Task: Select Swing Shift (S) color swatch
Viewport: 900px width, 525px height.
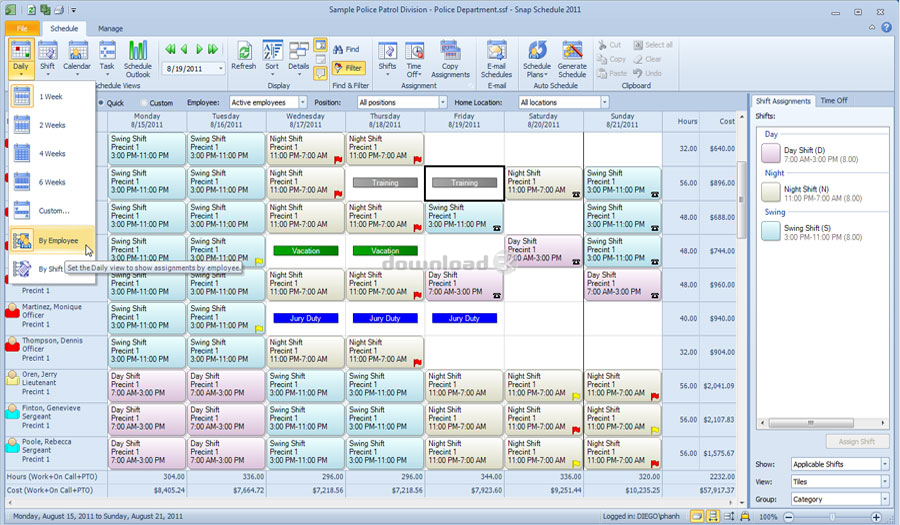Action: [x=770, y=231]
